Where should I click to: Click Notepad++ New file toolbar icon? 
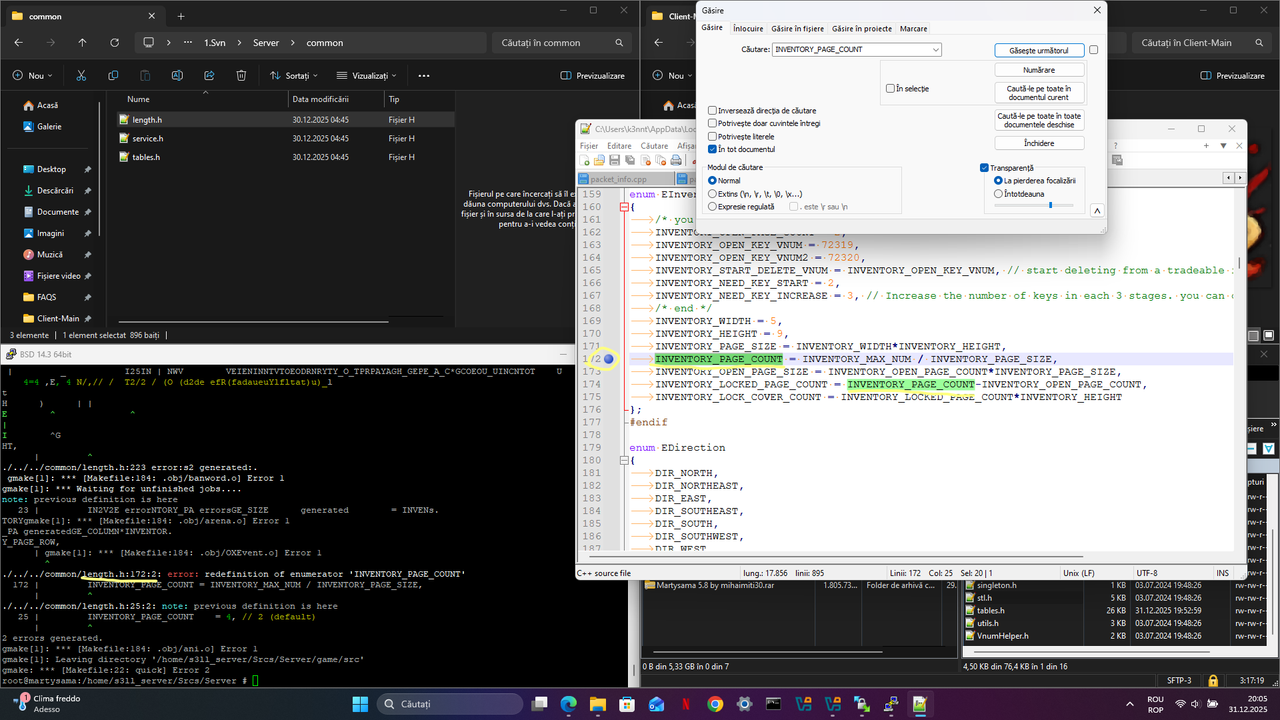[586, 160]
